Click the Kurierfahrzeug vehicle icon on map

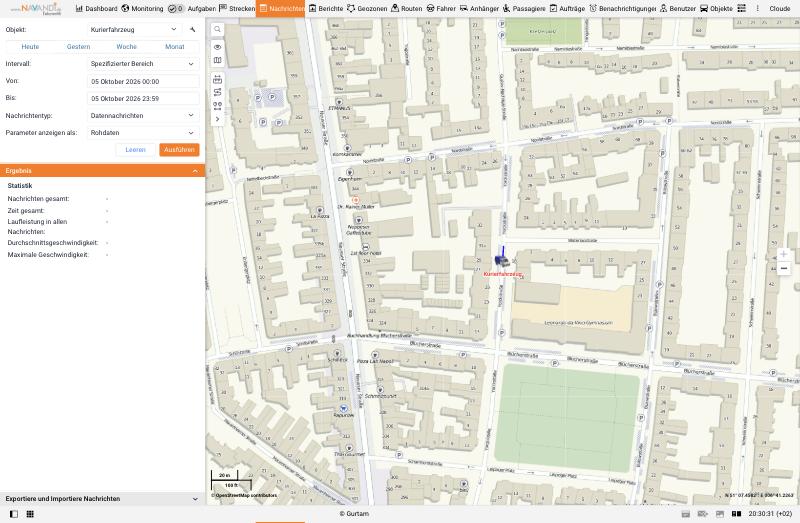502,259
